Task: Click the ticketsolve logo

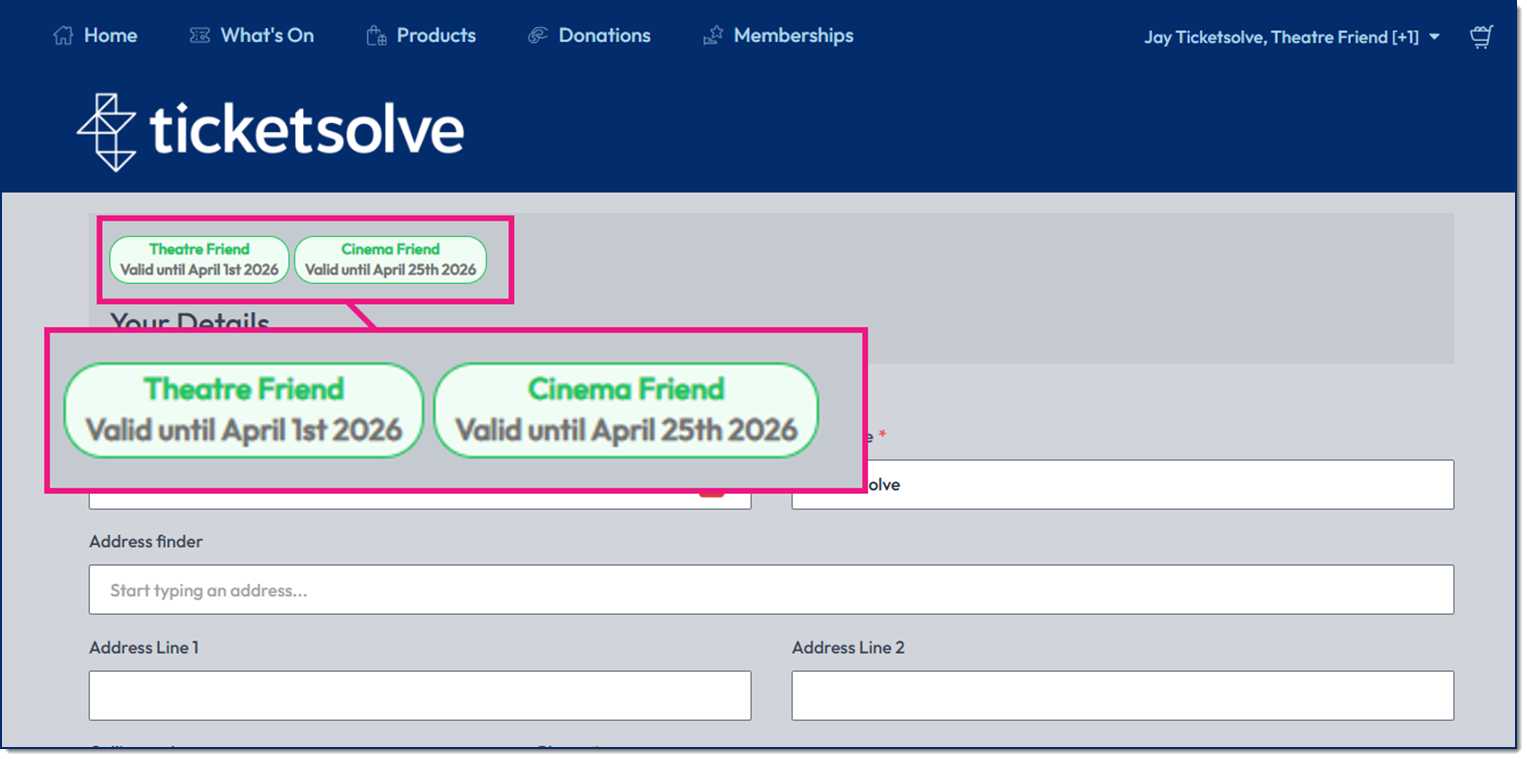Action: 270,132
